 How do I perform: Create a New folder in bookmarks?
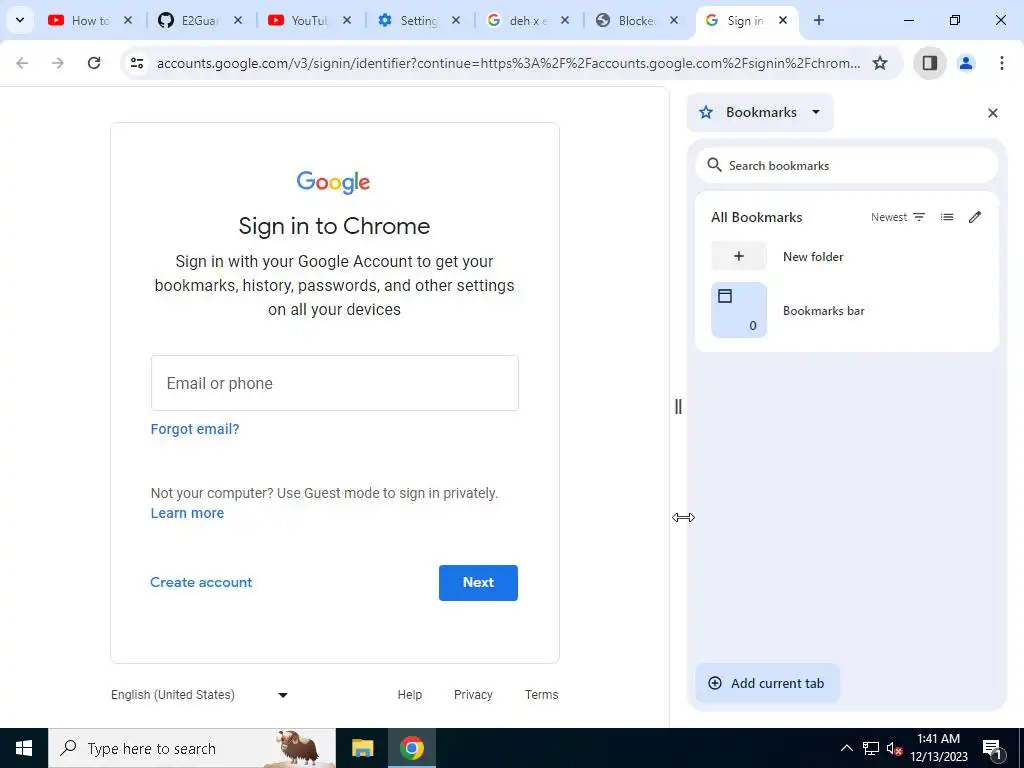tap(847, 256)
